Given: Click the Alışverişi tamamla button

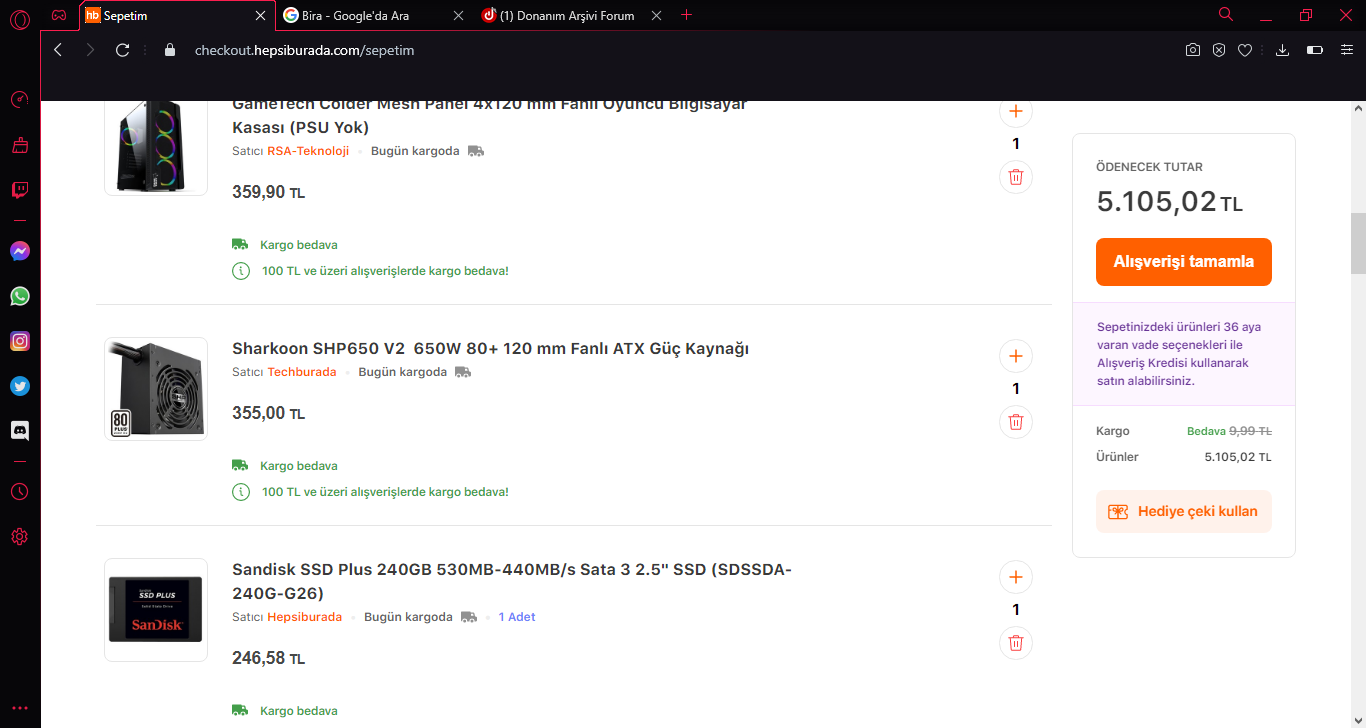Looking at the screenshot, I should tap(1184, 262).
